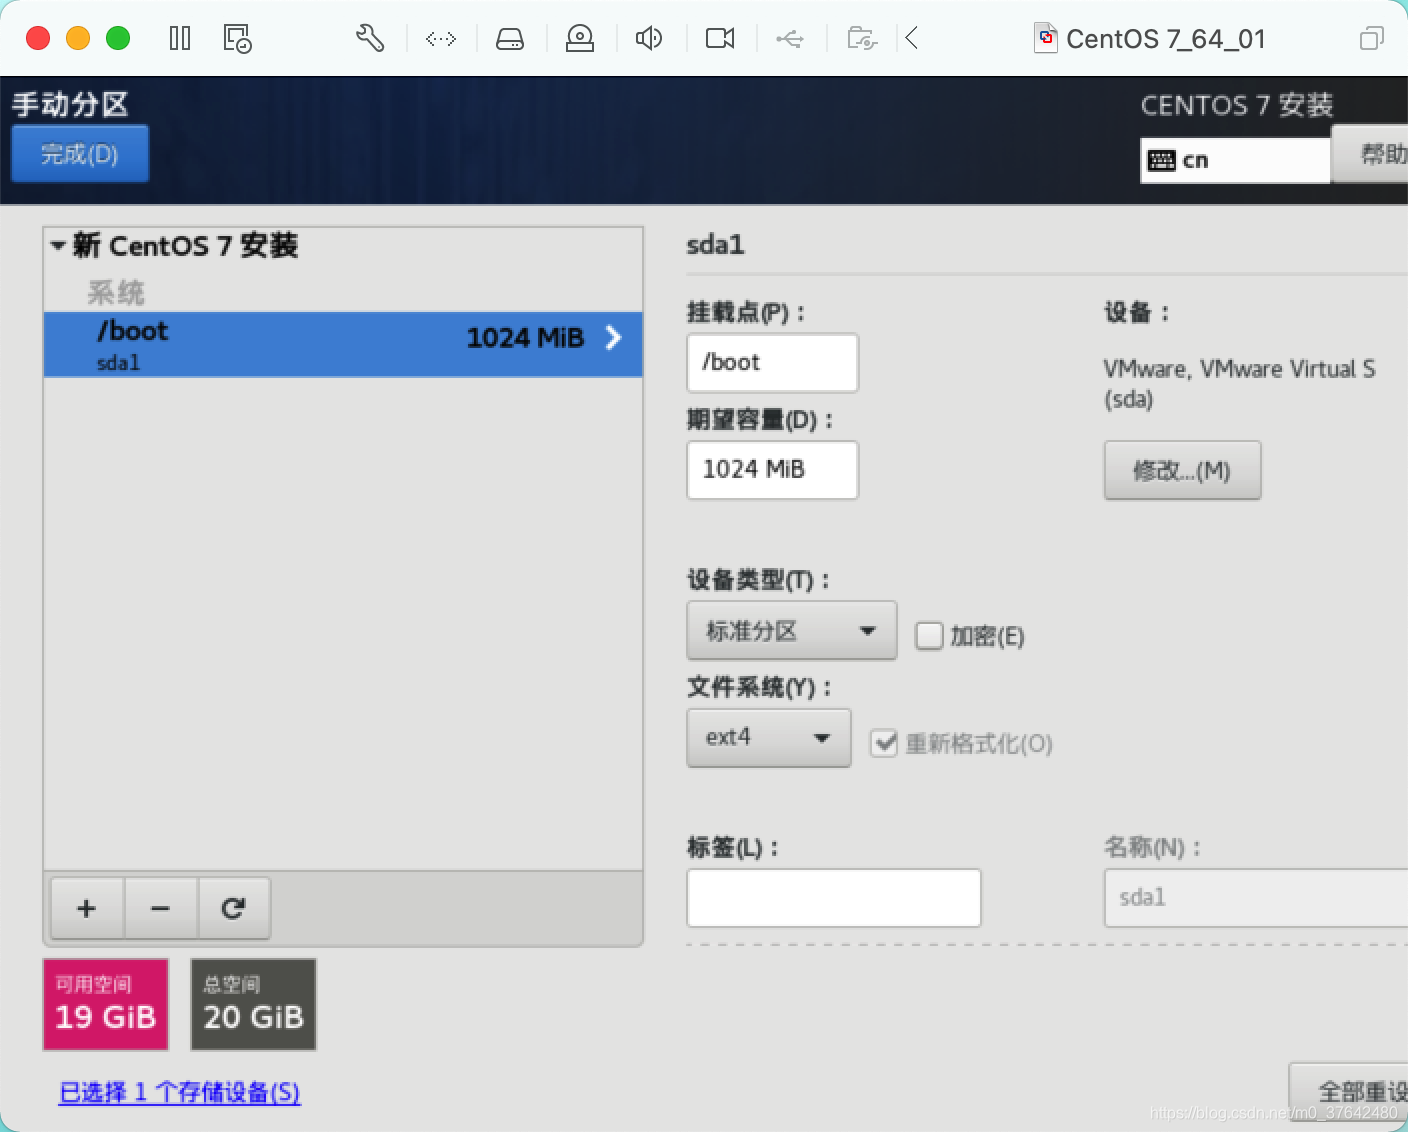Click the chevron arrow on the /boot row
The width and height of the screenshot is (1408, 1132).
(x=614, y=338)
